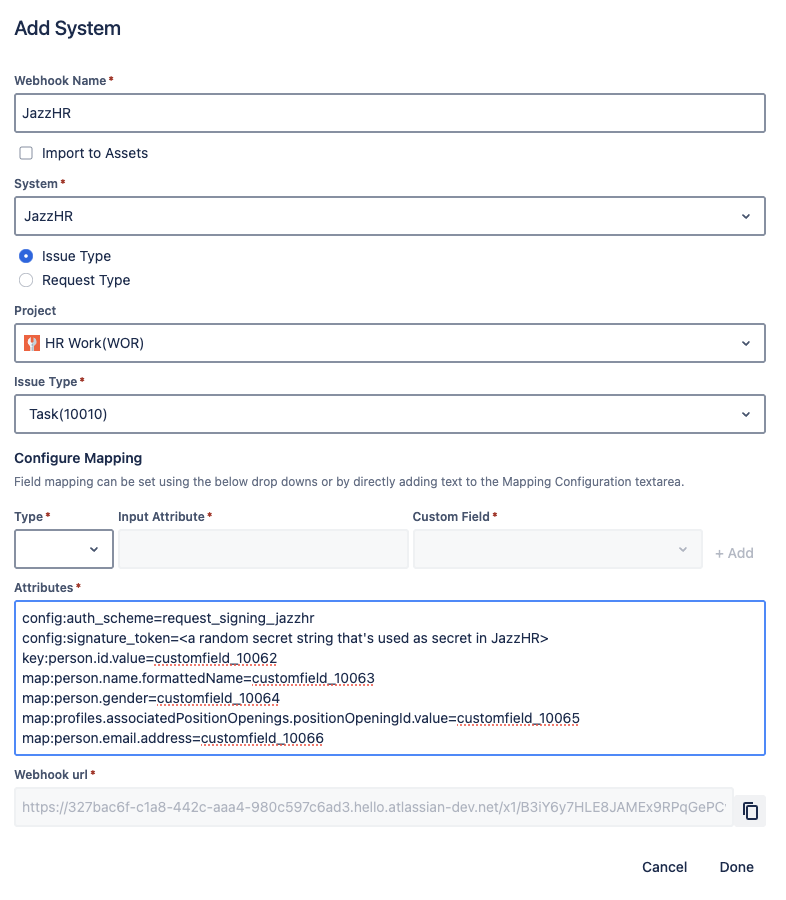
Task: Expand the Project dropdown HR Work(WOR)
Action: (390, 343)
